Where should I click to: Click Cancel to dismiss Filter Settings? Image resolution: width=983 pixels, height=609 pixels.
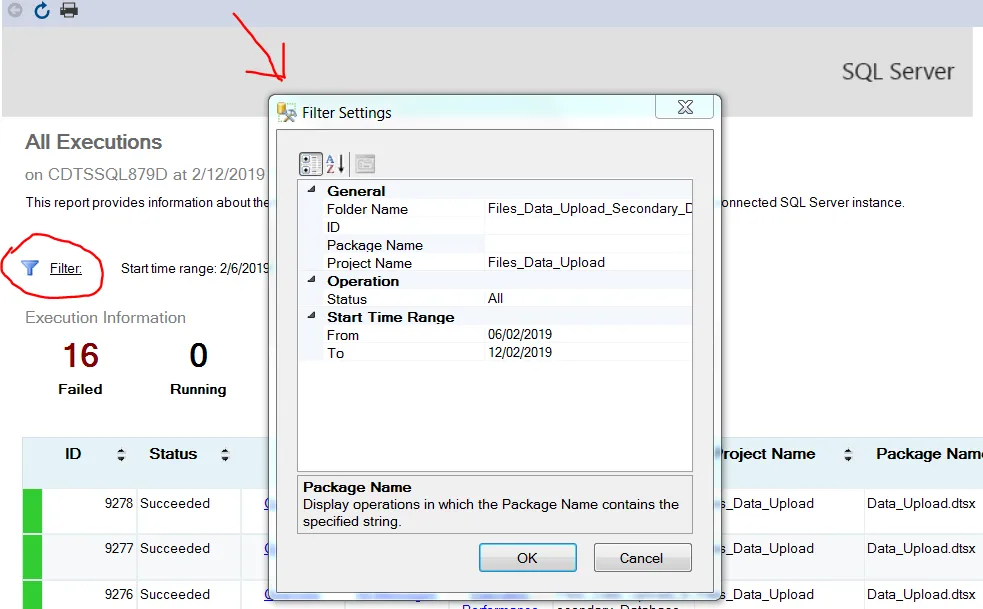point(642,558)
